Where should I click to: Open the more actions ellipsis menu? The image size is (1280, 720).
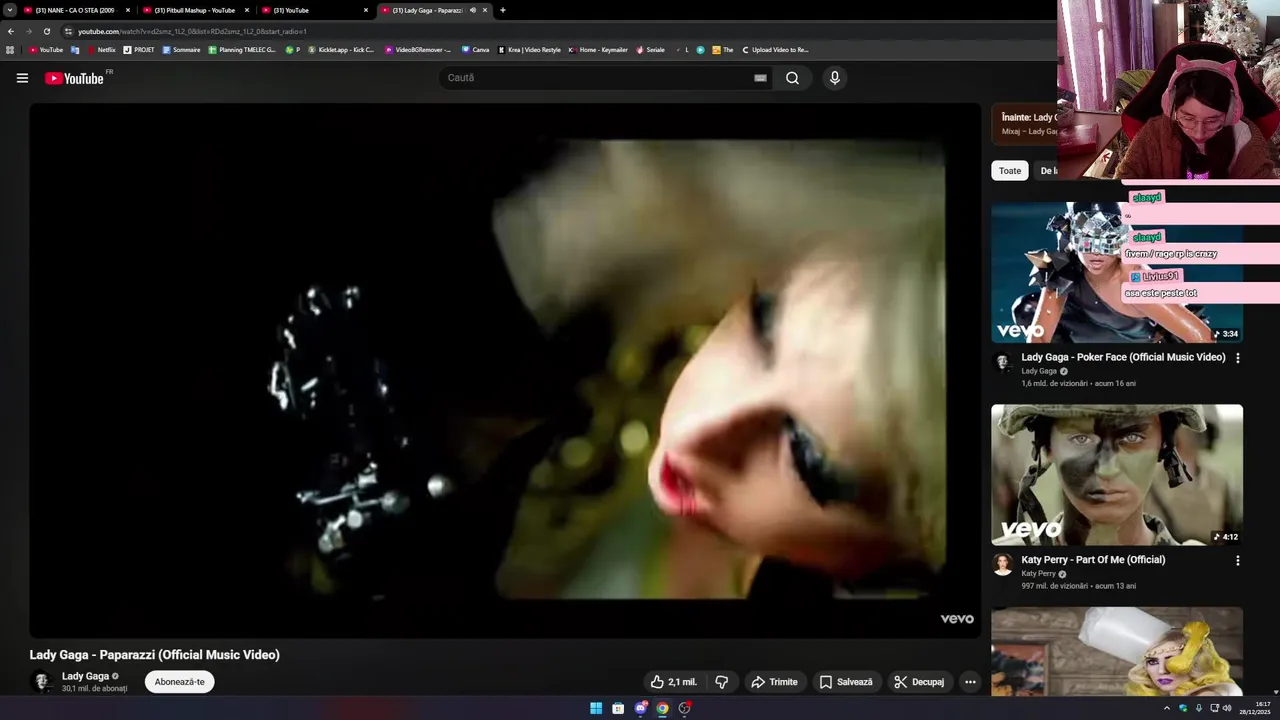[969, 682]
